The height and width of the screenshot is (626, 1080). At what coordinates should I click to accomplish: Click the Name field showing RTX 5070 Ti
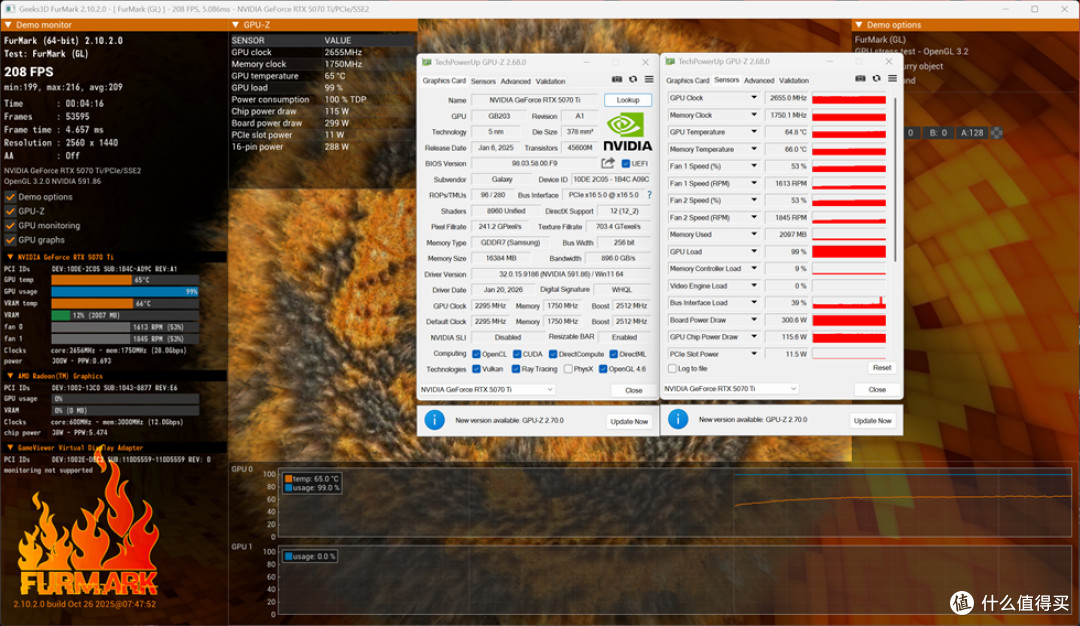pos(535,100)
